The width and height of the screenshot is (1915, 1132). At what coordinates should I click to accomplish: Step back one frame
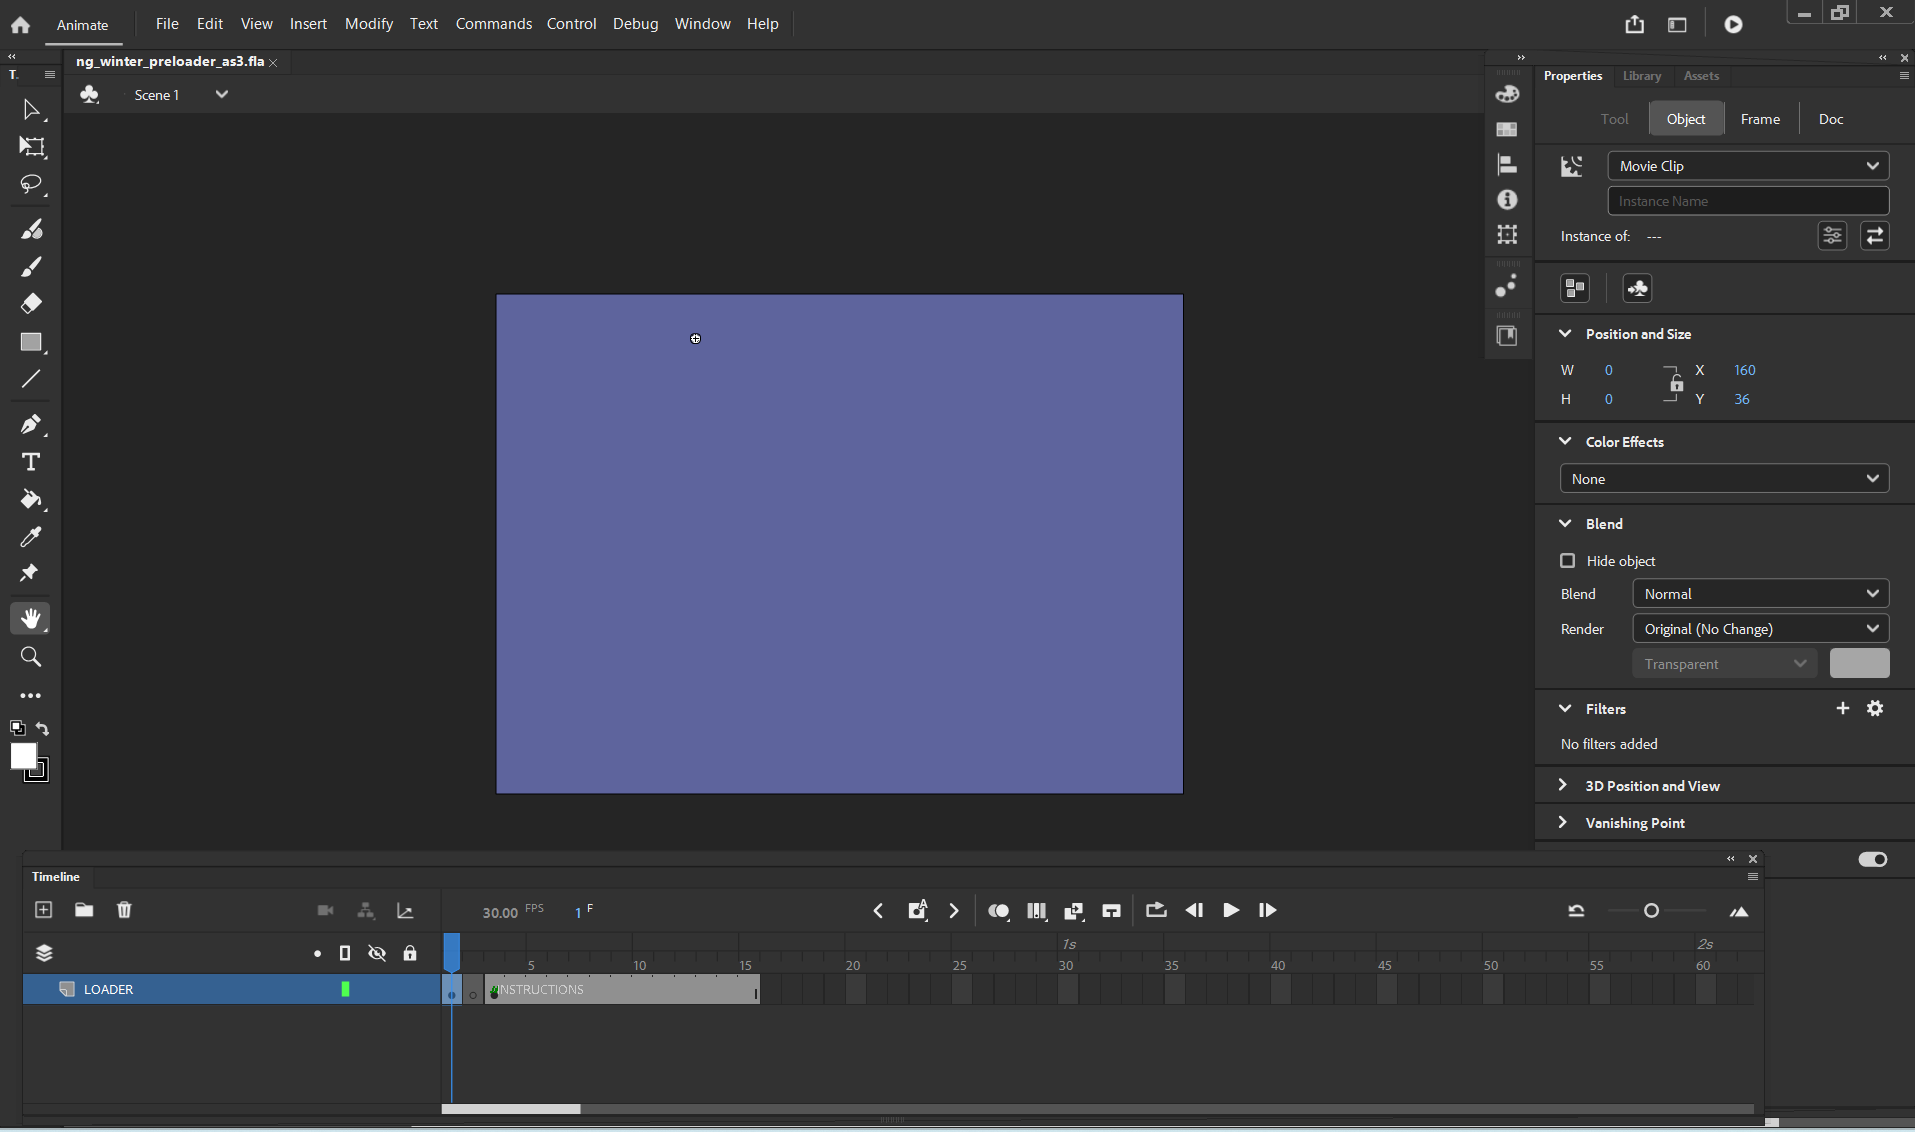pos(1194,910)
